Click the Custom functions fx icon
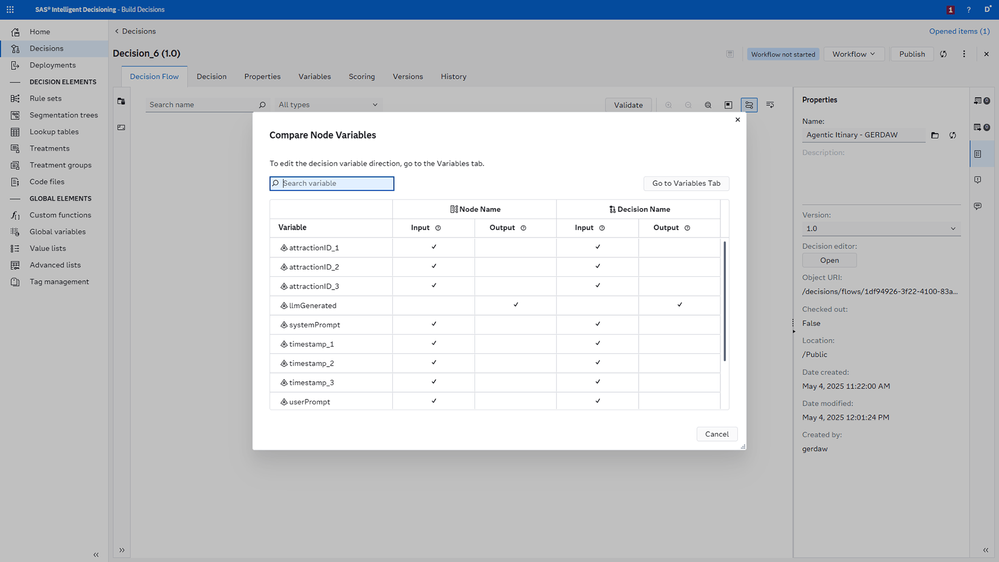999x562 pixels. (15, 215)
